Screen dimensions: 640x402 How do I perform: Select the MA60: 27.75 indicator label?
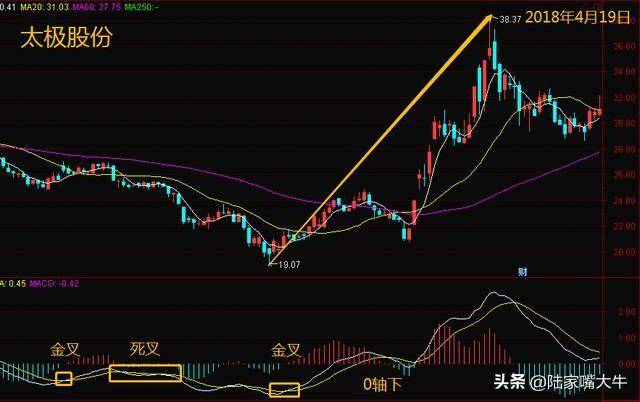pyautogui.click(x=97, y=7)
